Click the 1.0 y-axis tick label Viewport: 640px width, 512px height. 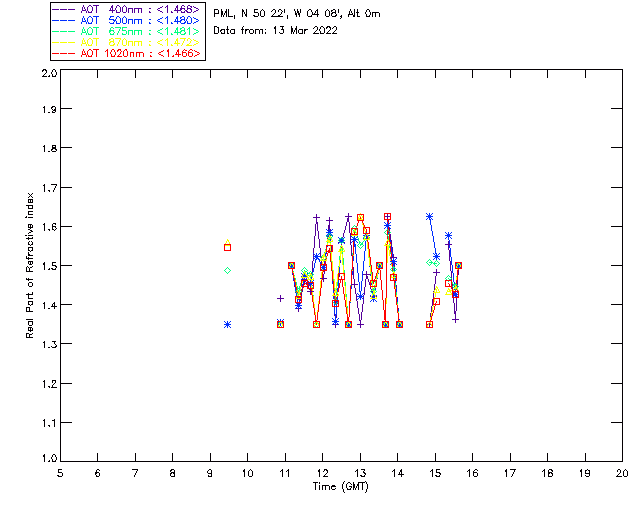(49, 458)
